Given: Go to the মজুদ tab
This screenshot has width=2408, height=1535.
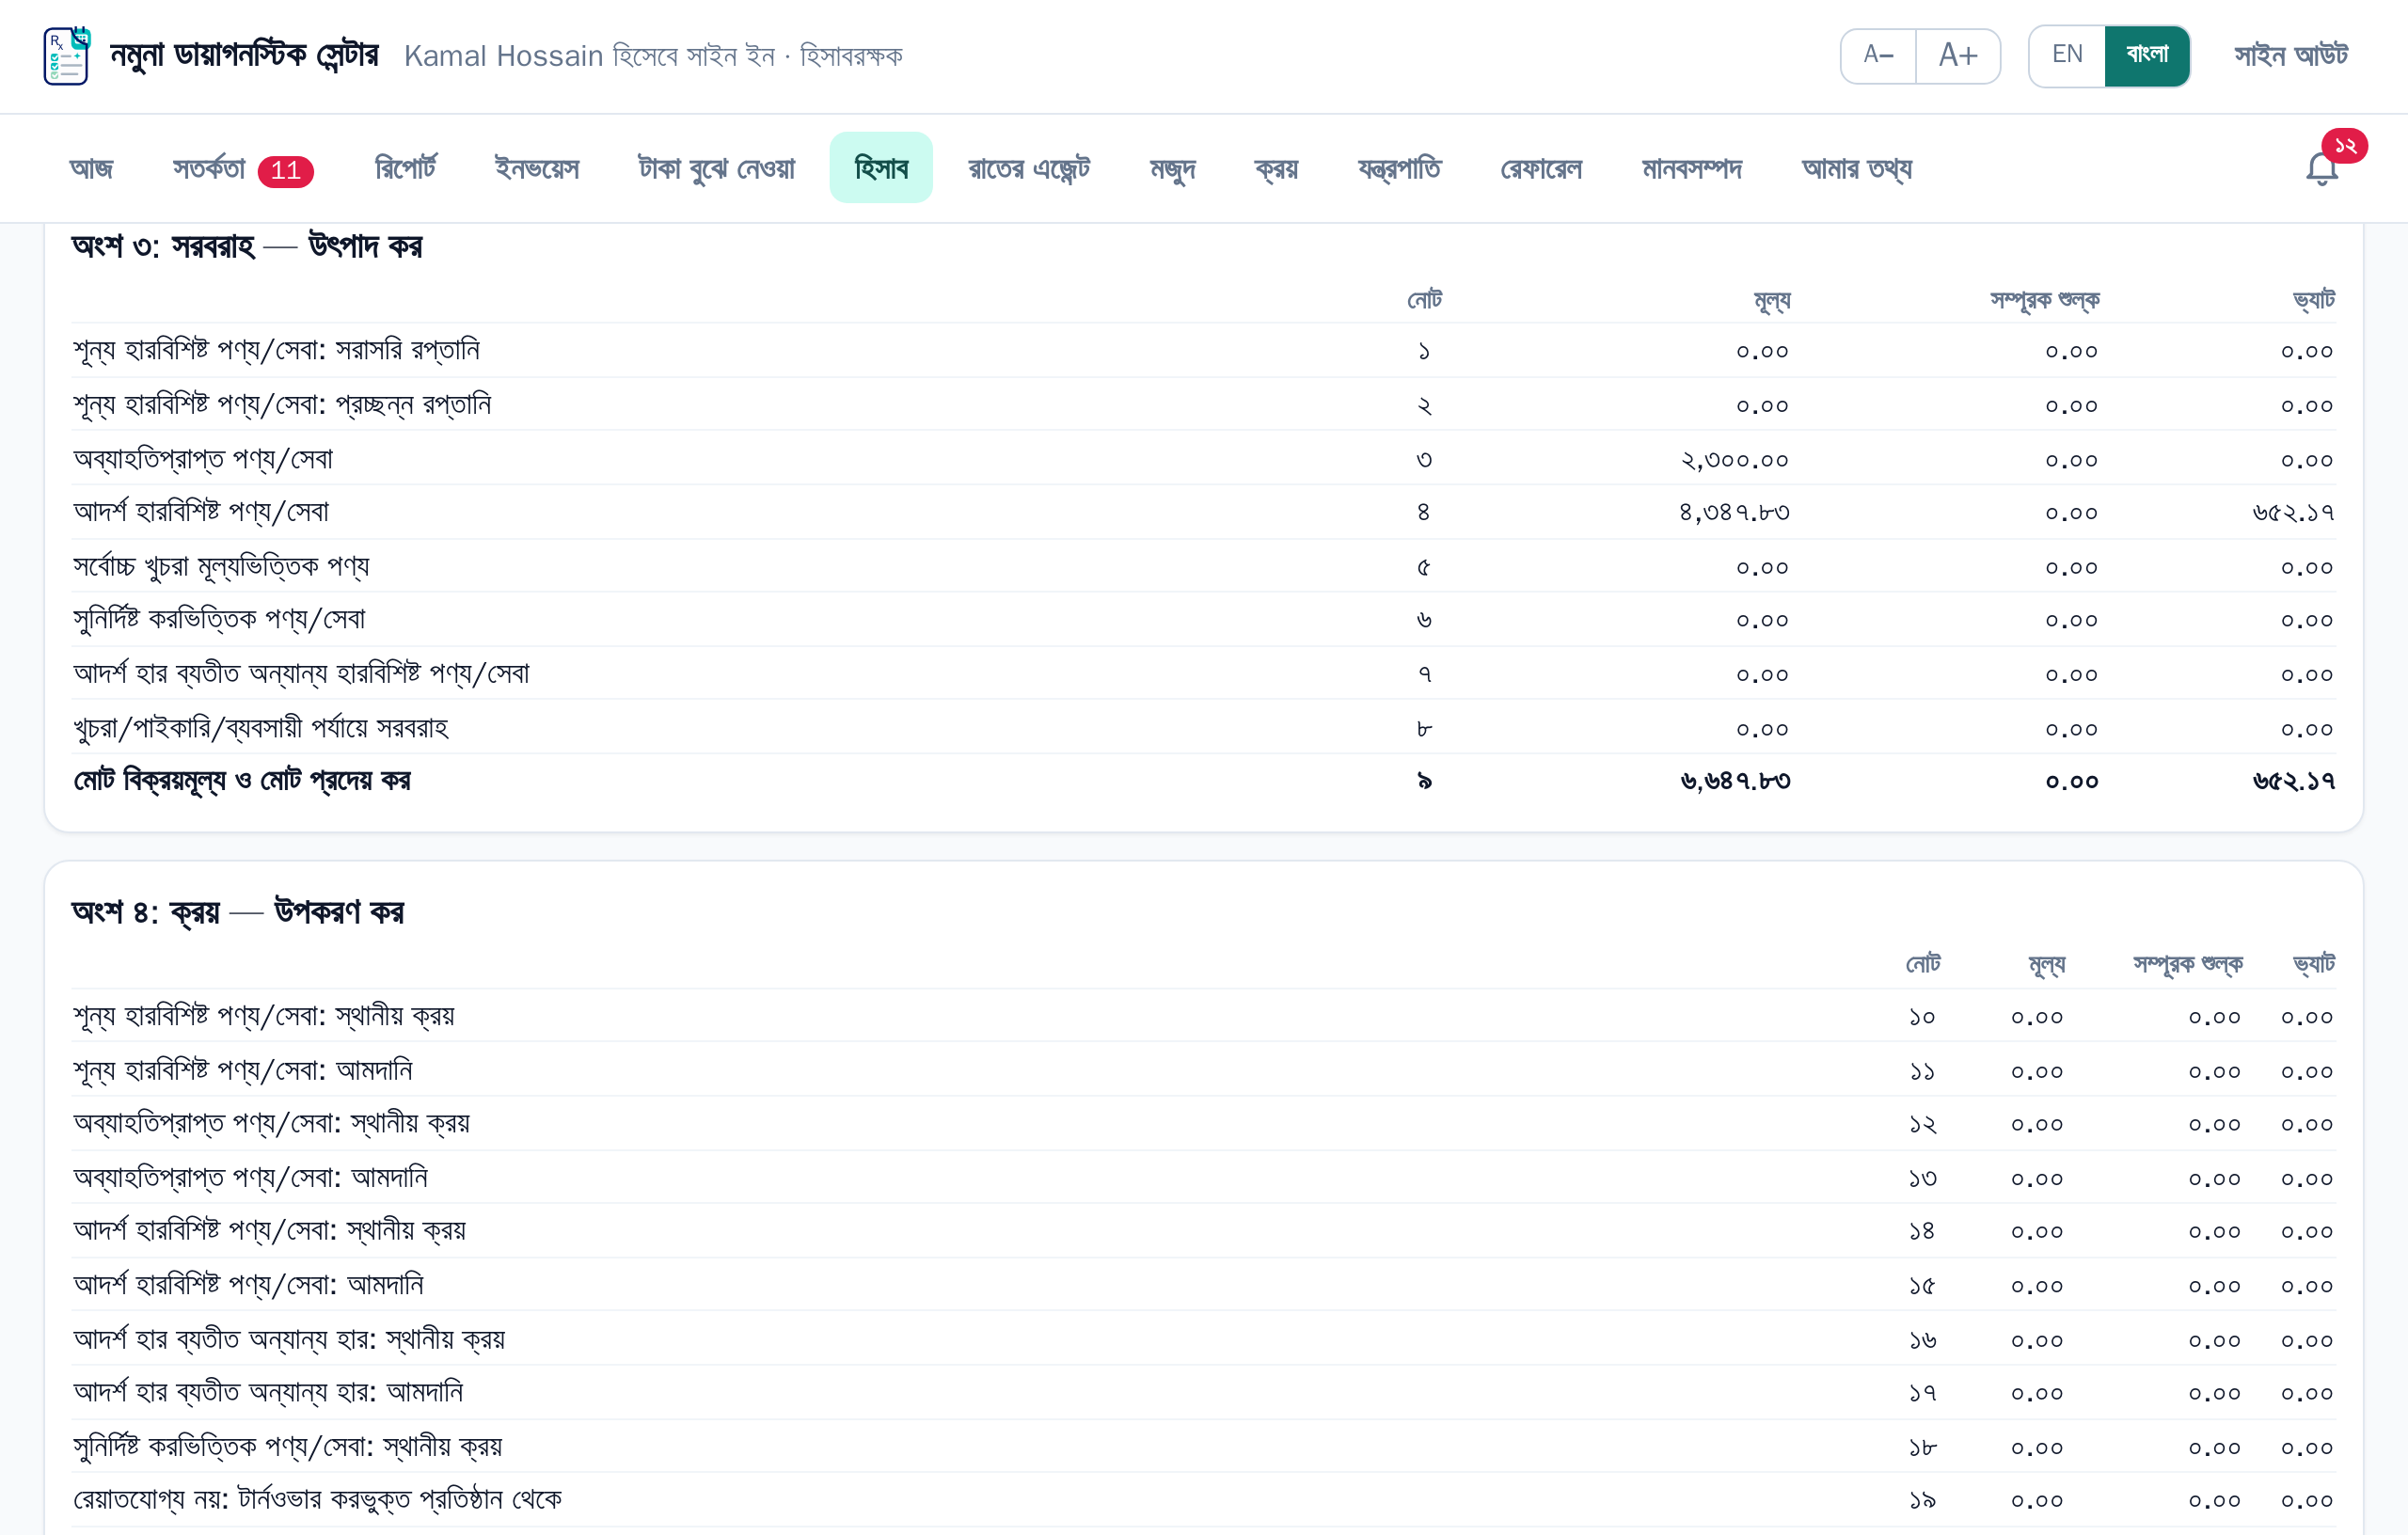Looking at the screenshot, I should (1172, 168).
